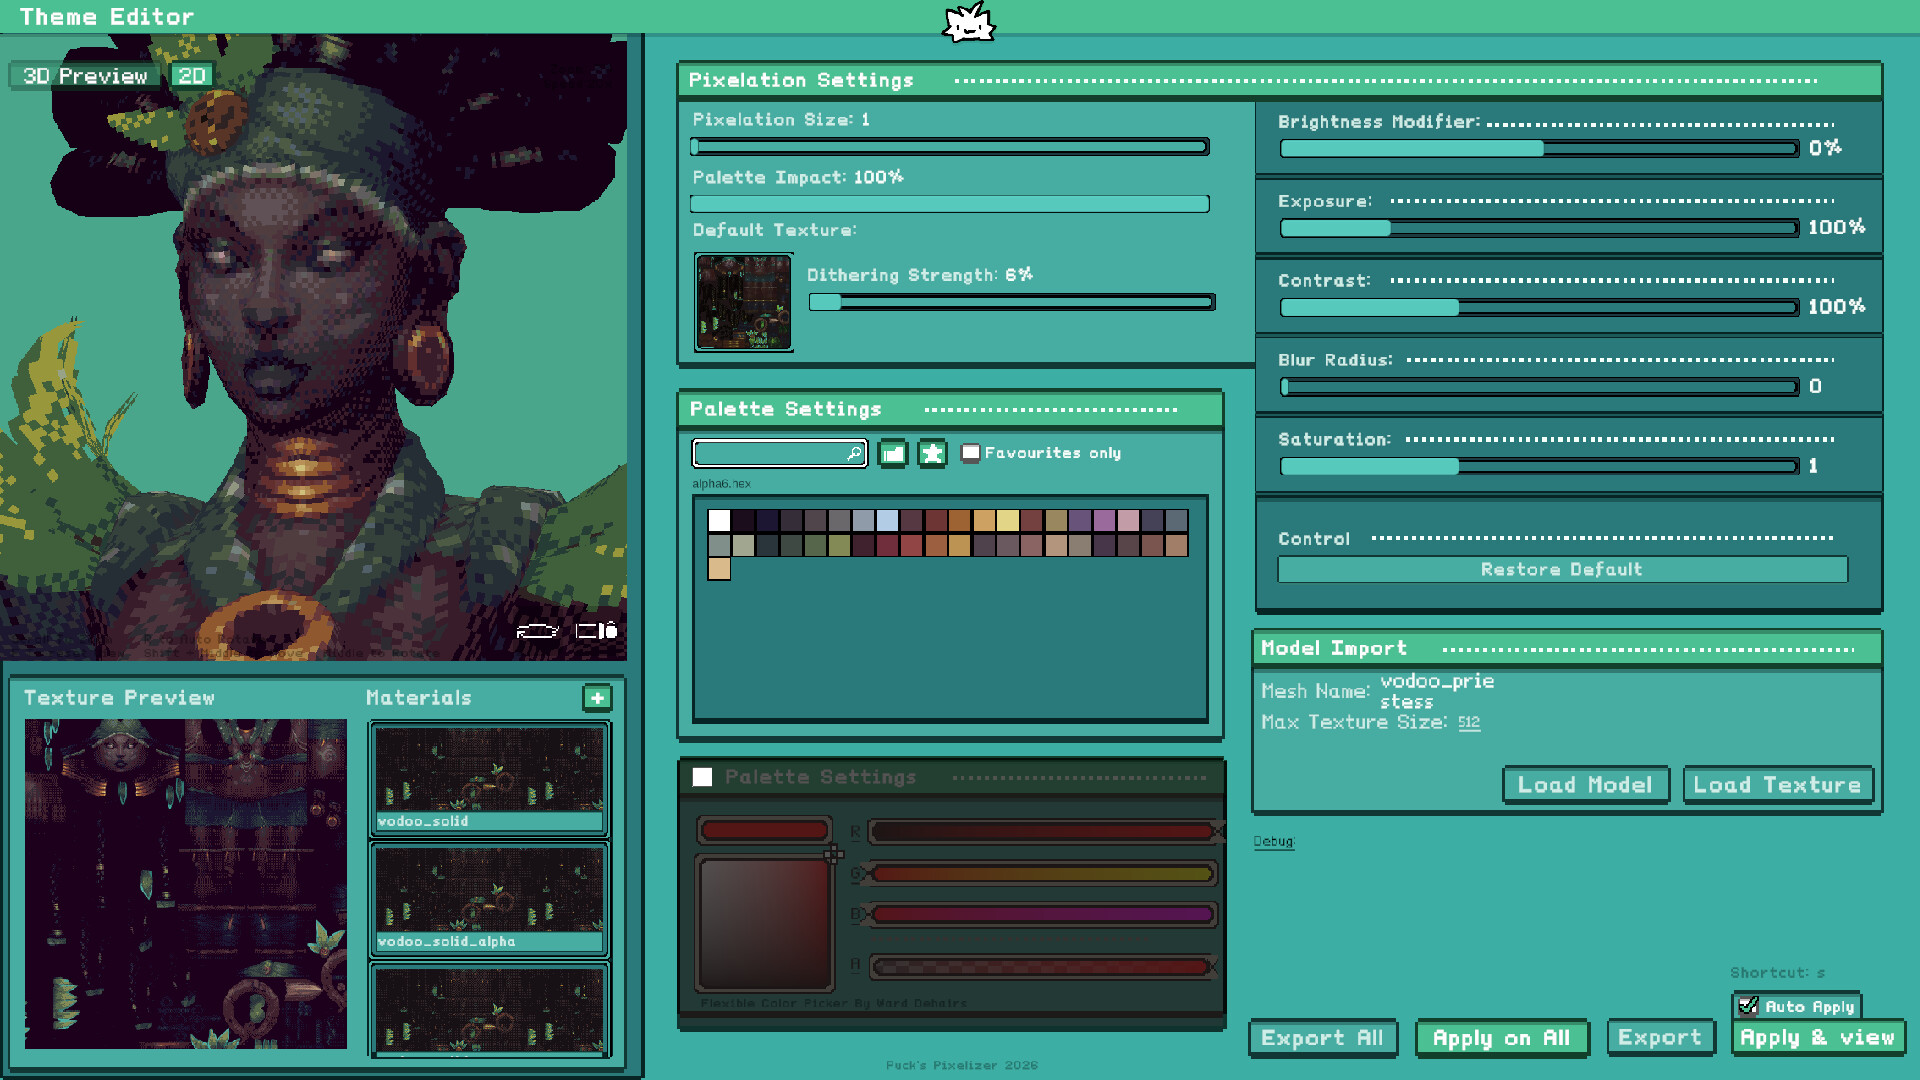Select the 2D view tab

[192, 75]
